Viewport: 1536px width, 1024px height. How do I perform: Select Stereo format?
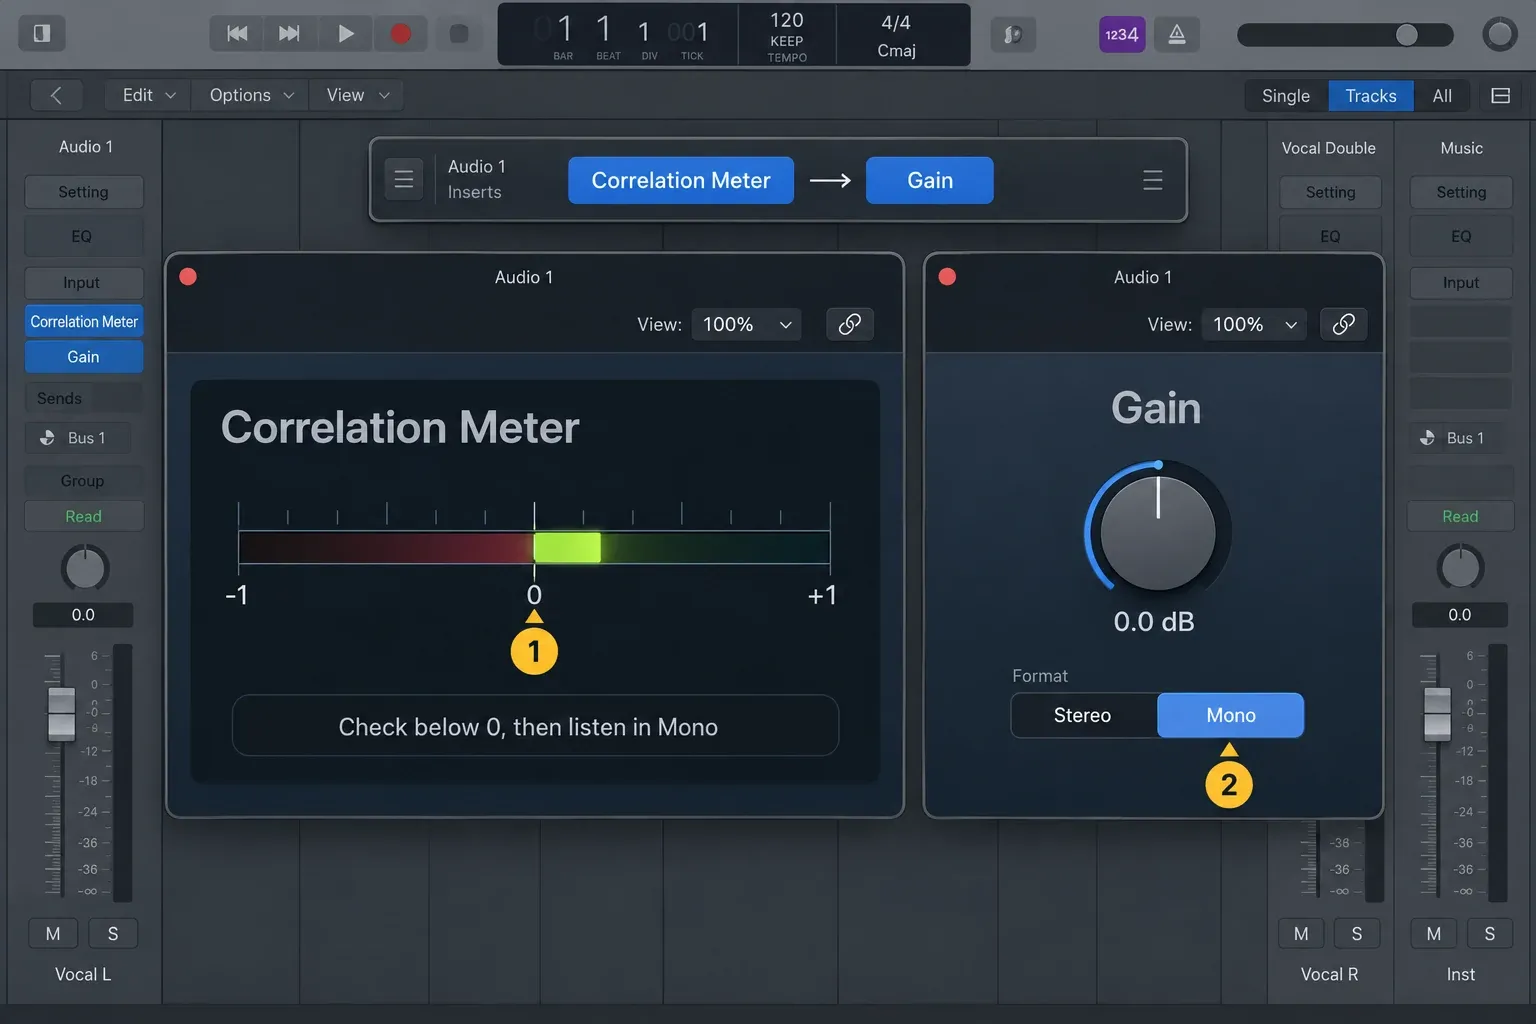click(1083, 715)
